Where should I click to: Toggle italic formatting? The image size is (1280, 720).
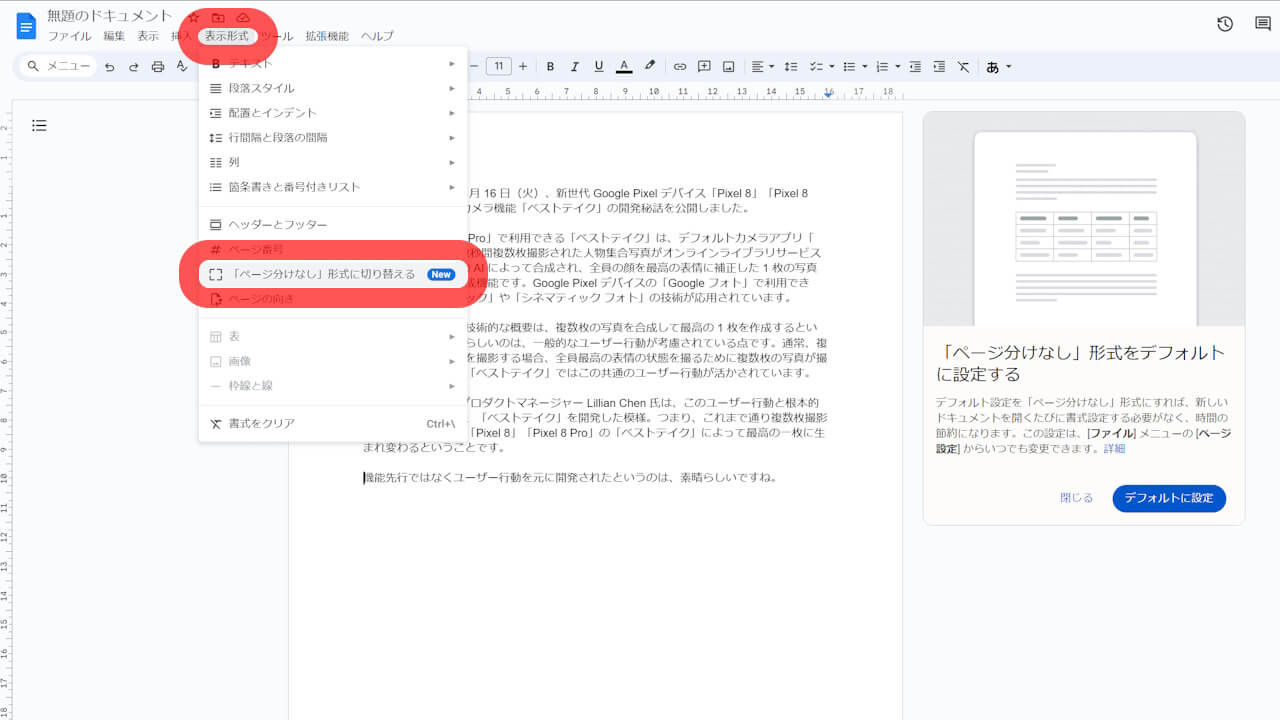tap(574, 67)
